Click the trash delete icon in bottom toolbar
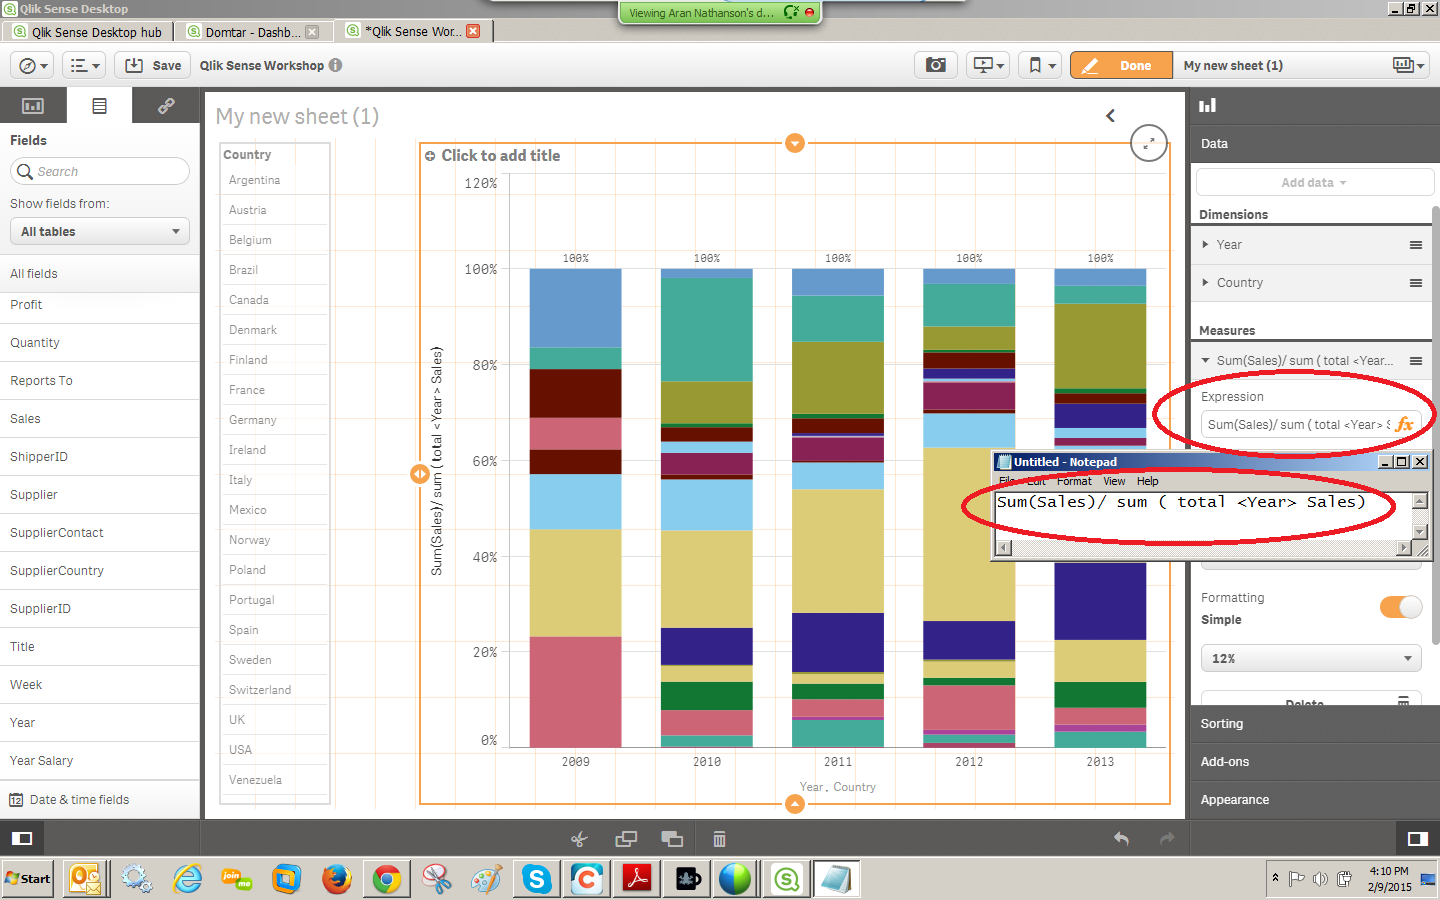The width and height of the screenshot is (1440, 900). (719, 839)
